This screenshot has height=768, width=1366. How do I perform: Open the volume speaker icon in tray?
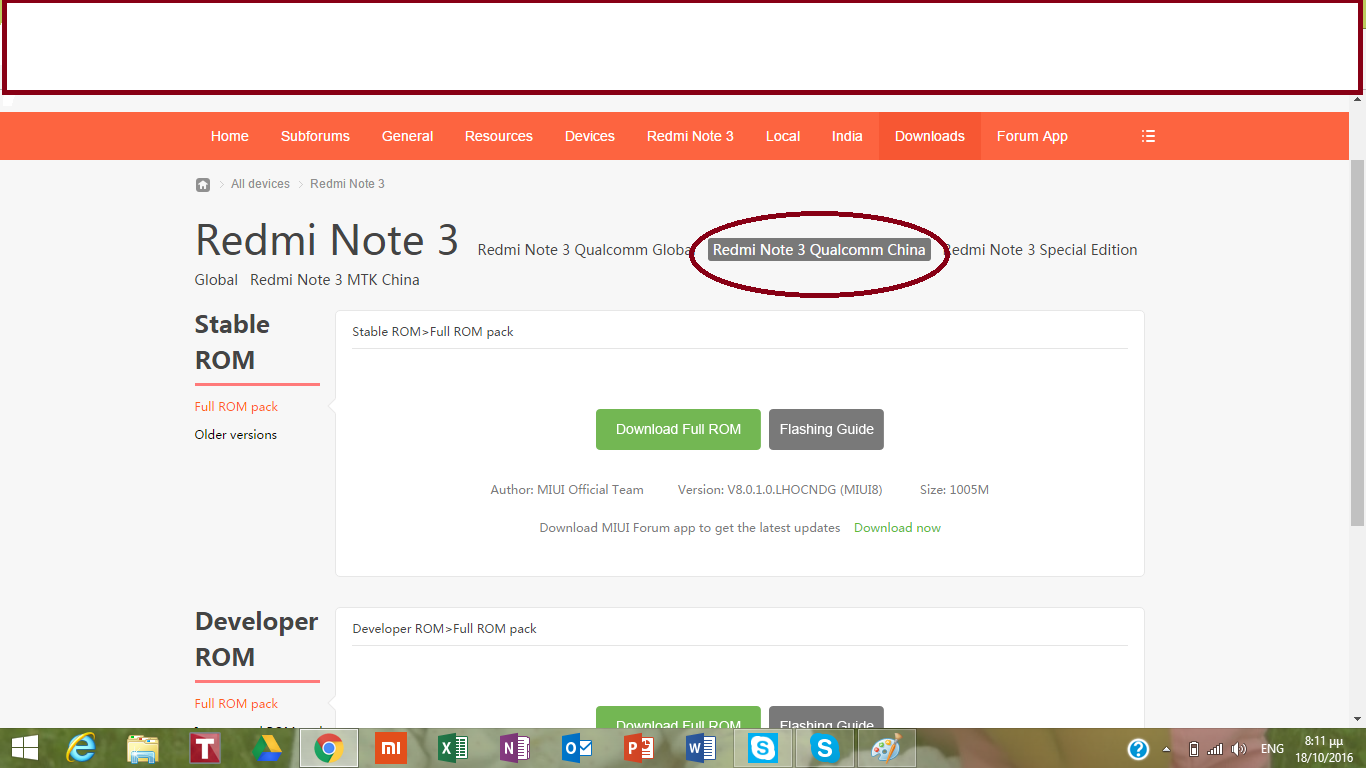(x=1239, y=749)
